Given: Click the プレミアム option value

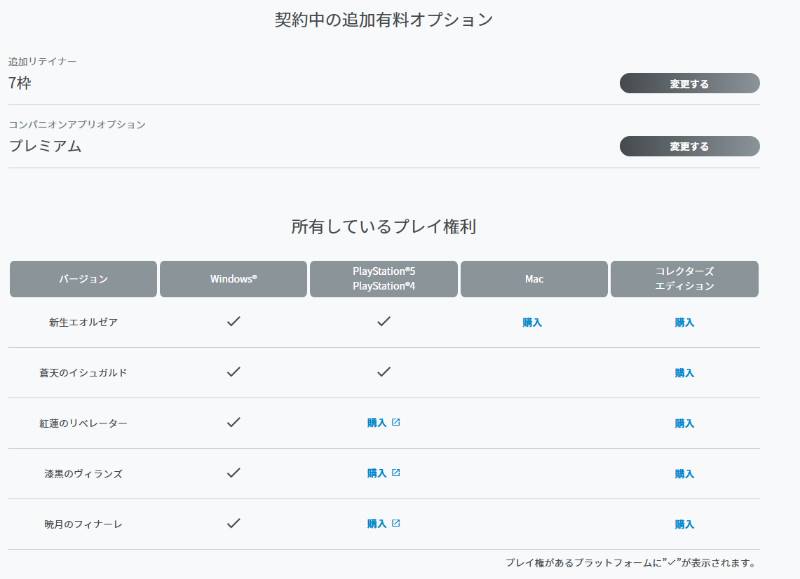Looking at the screenshot, I should coord(45,146).
